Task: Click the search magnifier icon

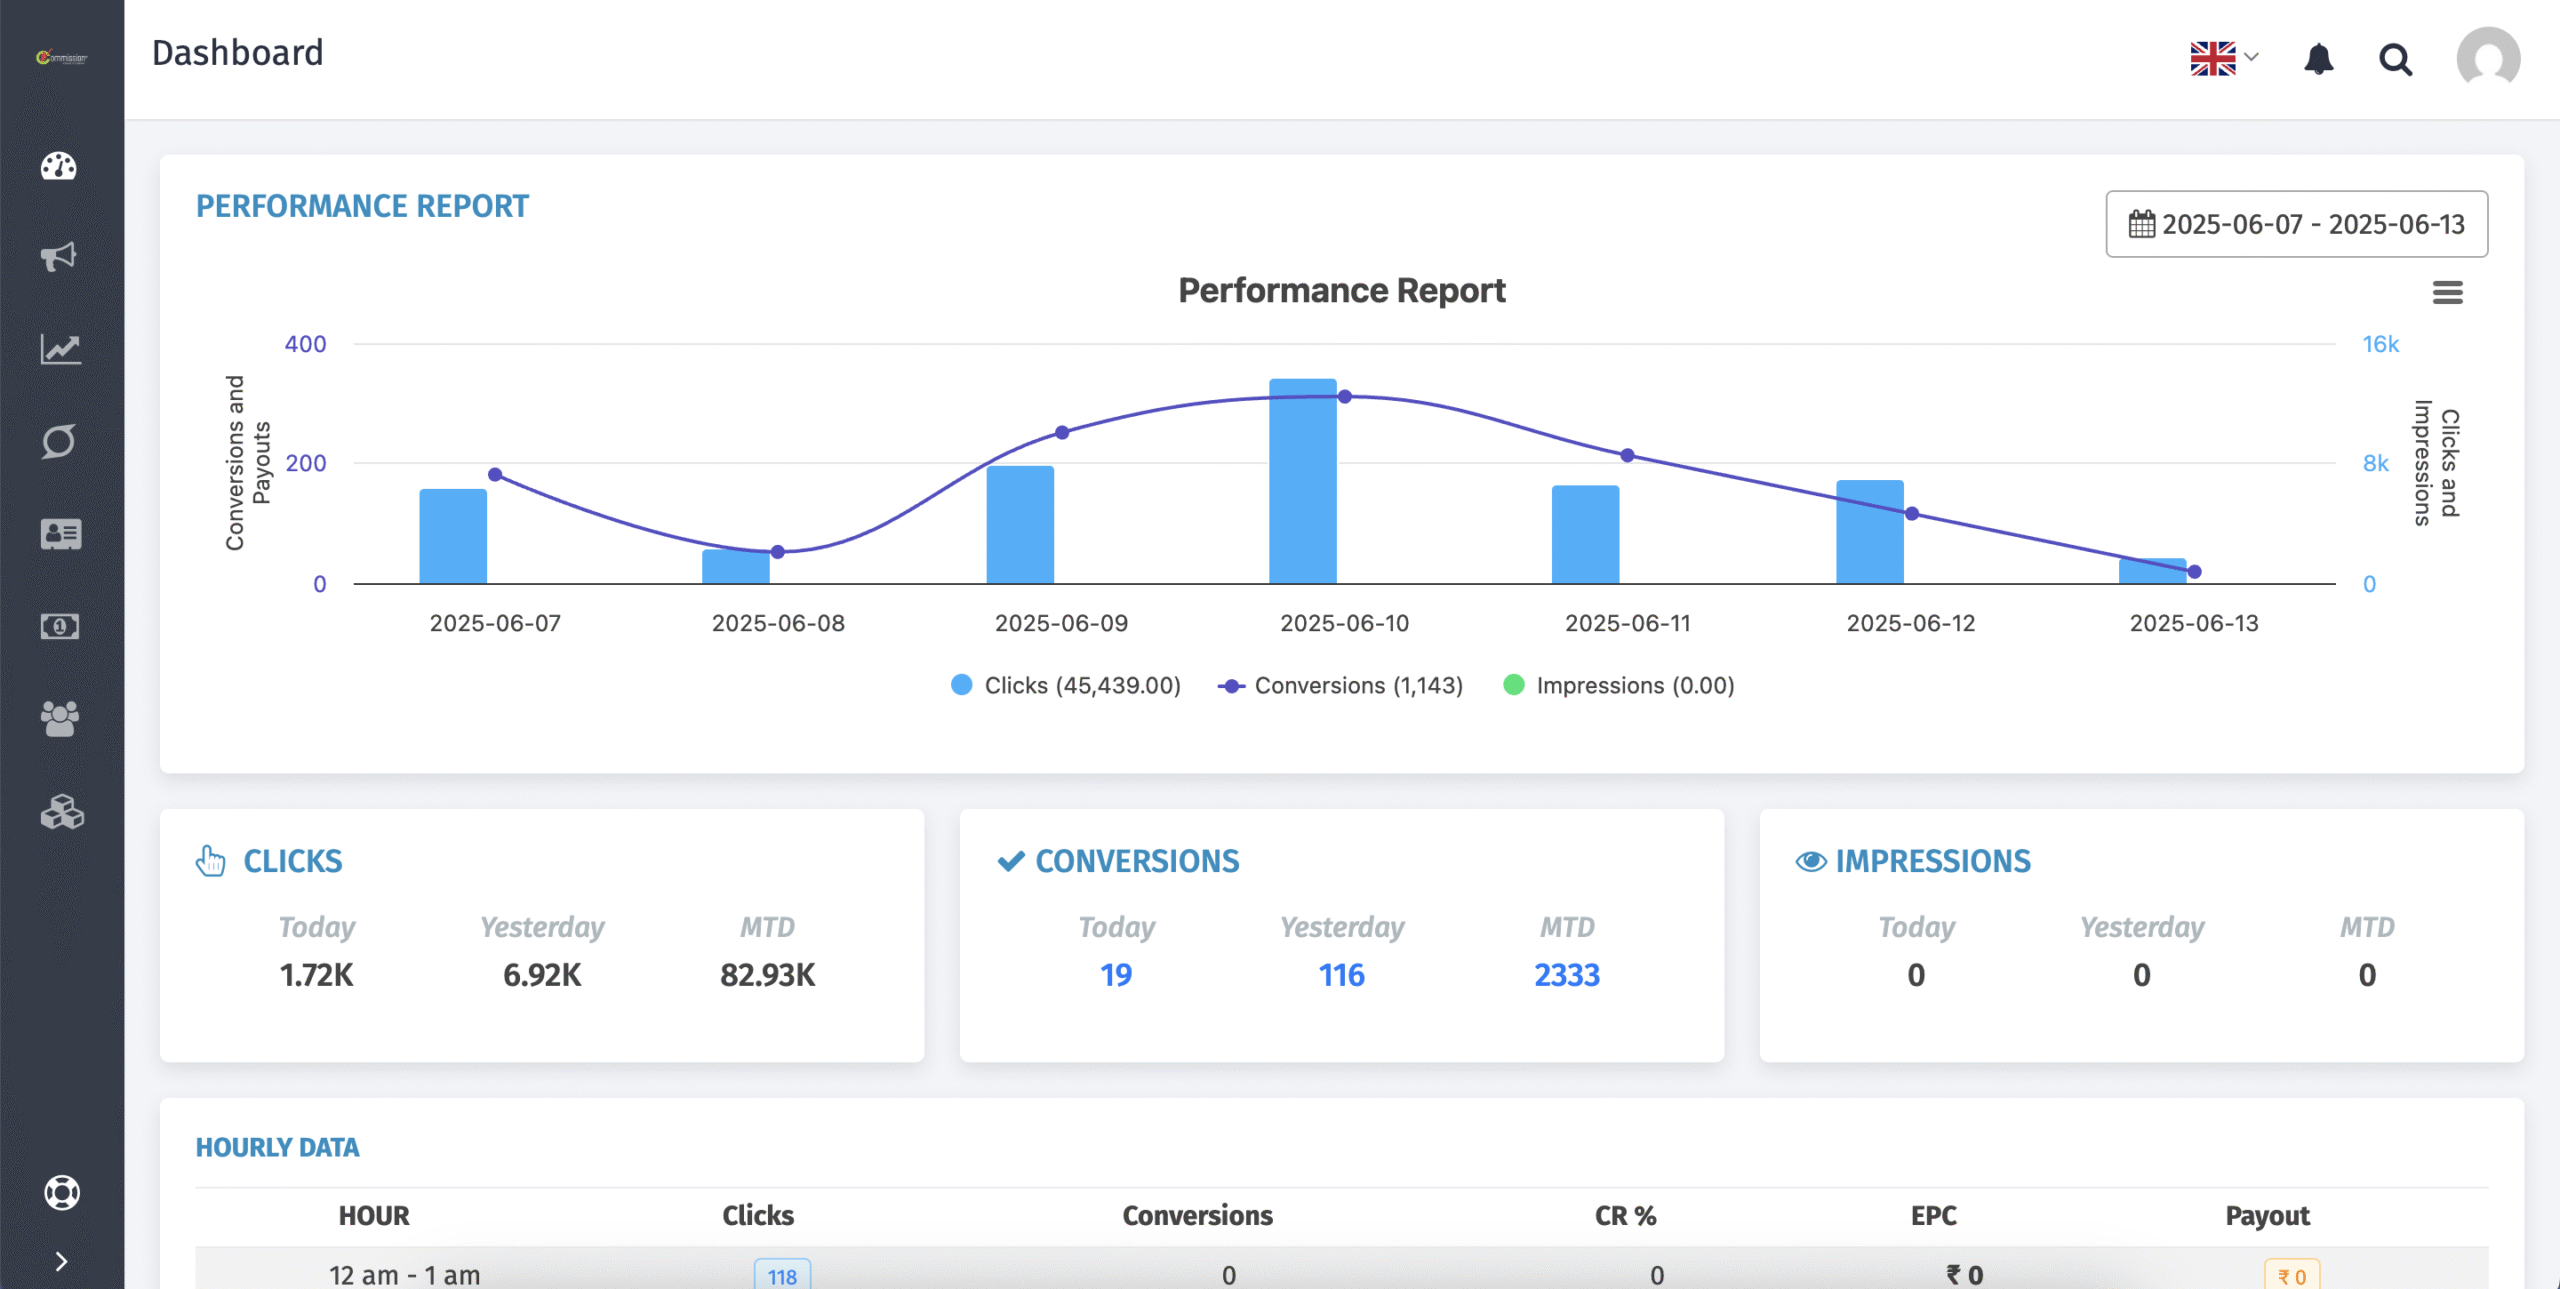Action: tap(2395, 60)
